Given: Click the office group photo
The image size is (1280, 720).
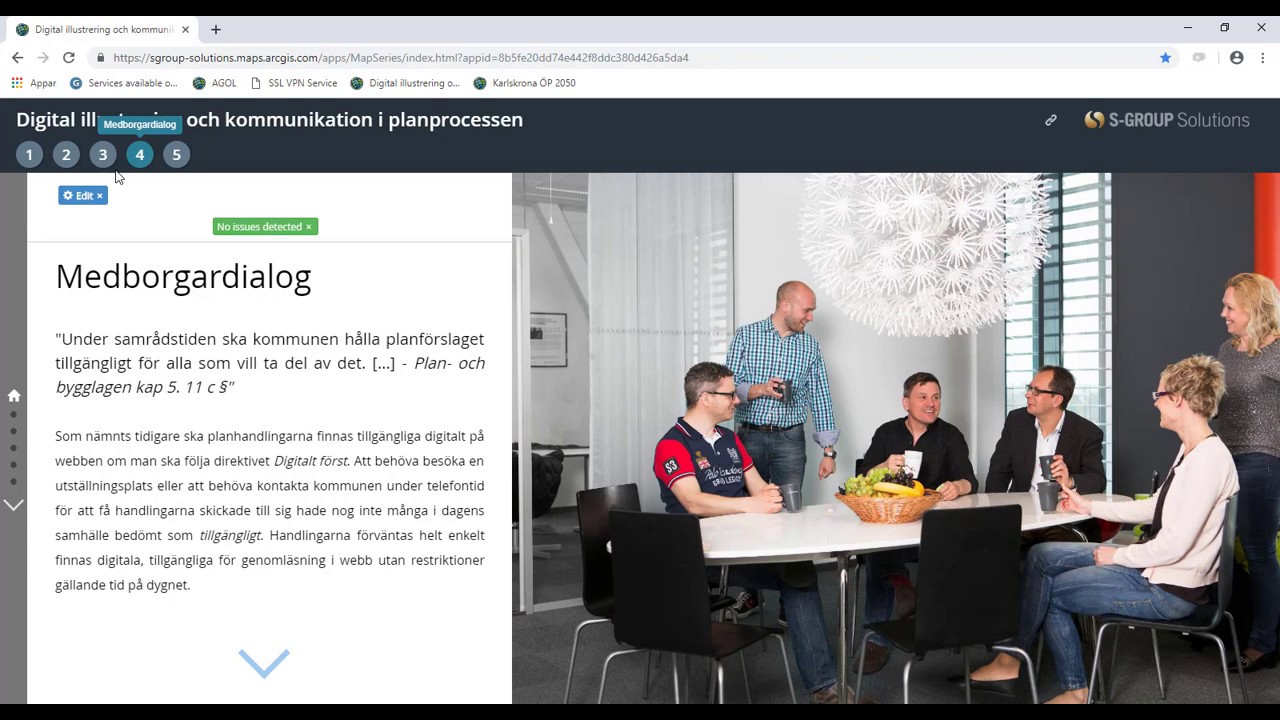Looking at the screenshot, I should pos(896,438).
